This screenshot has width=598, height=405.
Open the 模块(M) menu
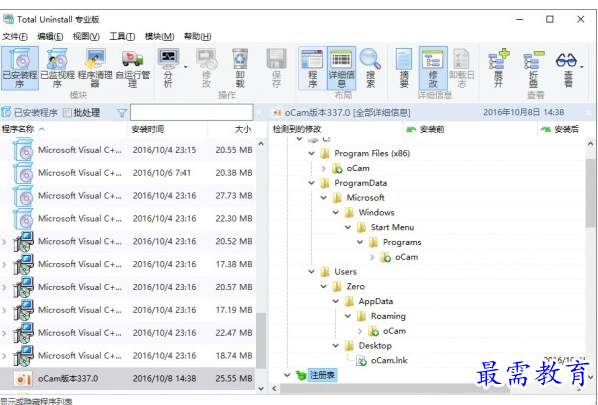[x=159, y=37]
